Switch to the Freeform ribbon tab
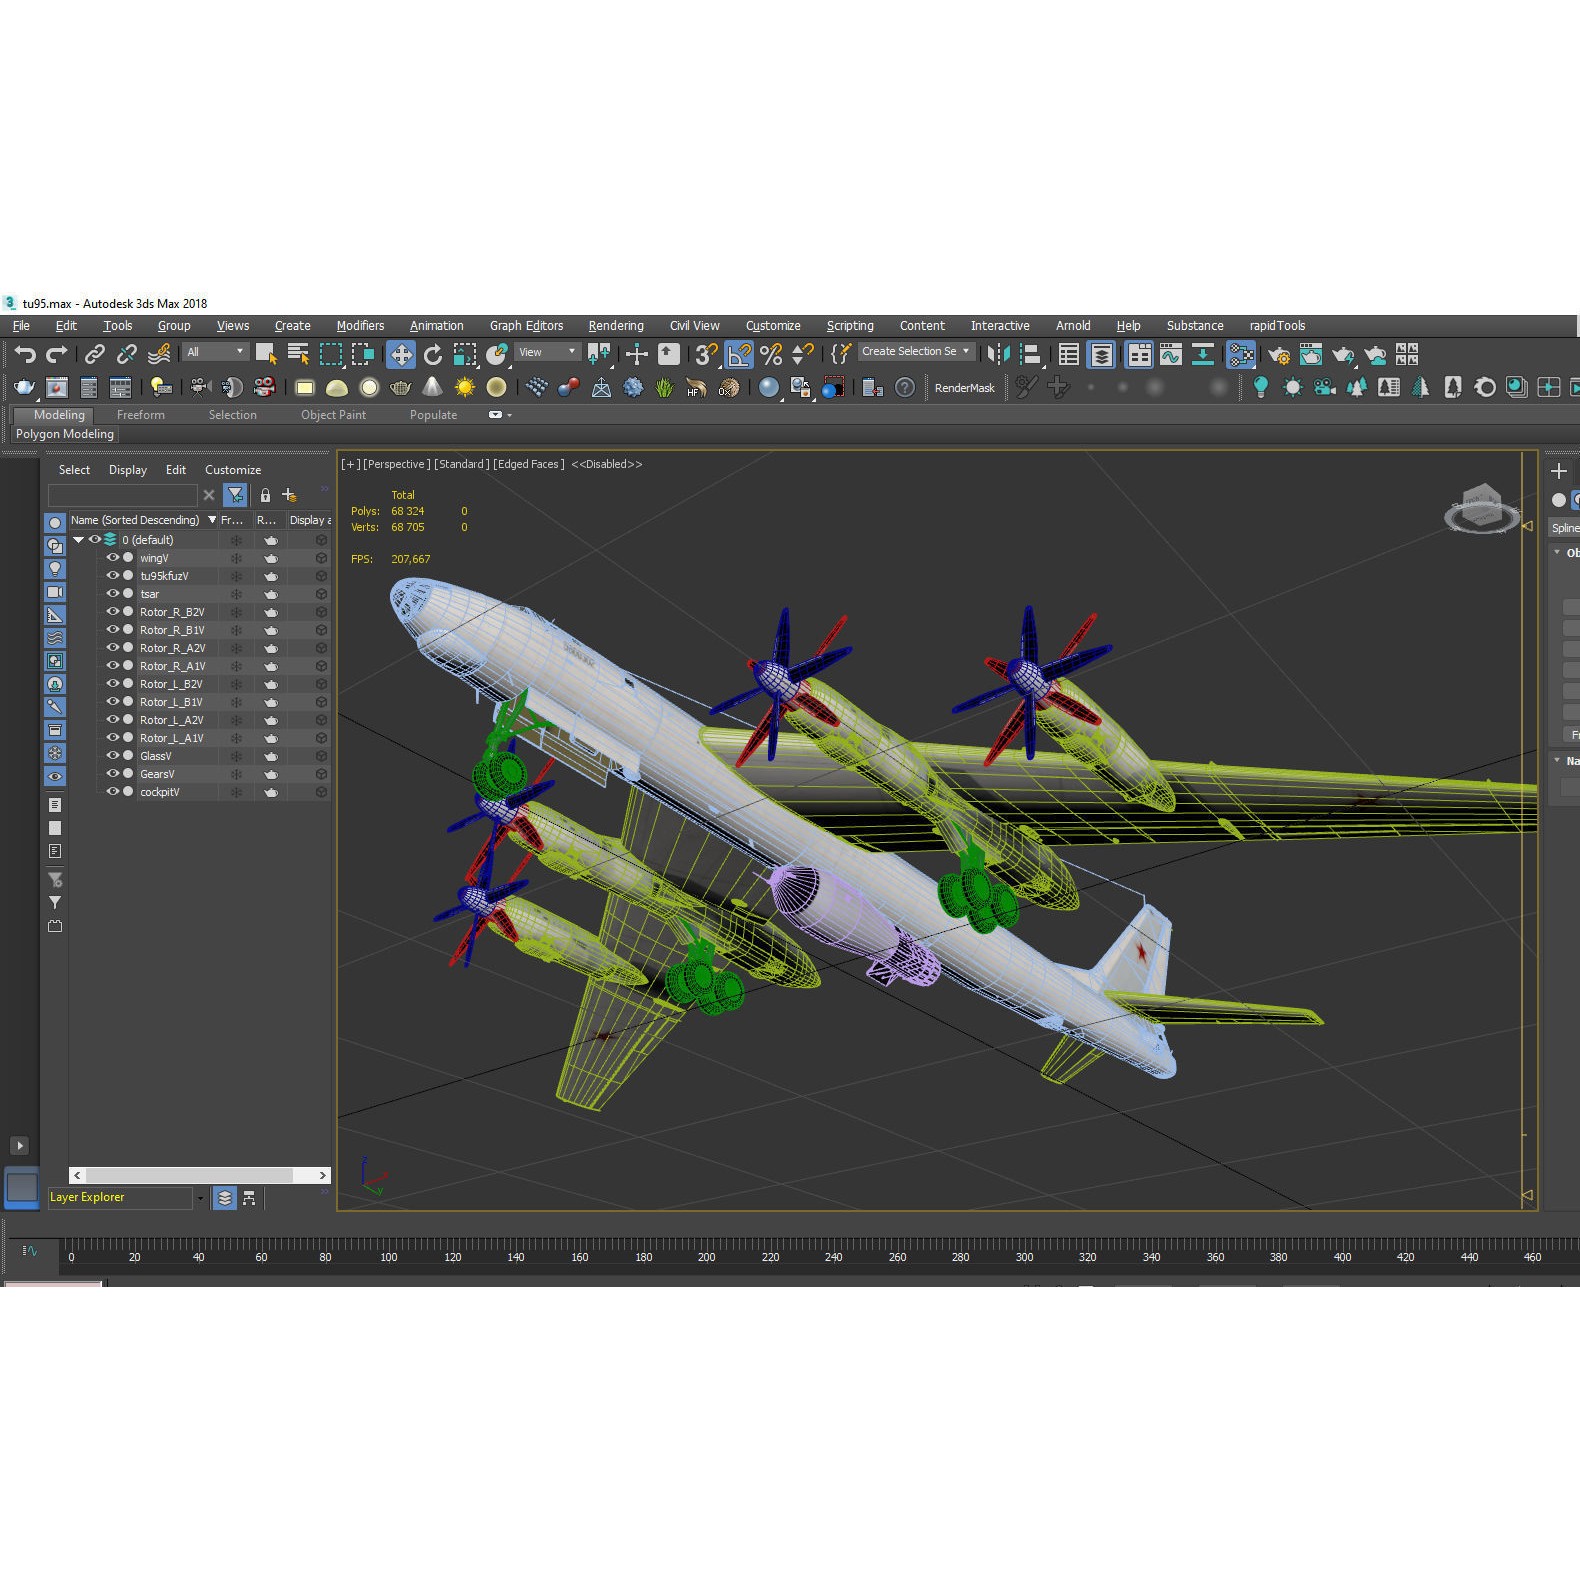The image size is (1580, 1580). click(x=141, y=415)
